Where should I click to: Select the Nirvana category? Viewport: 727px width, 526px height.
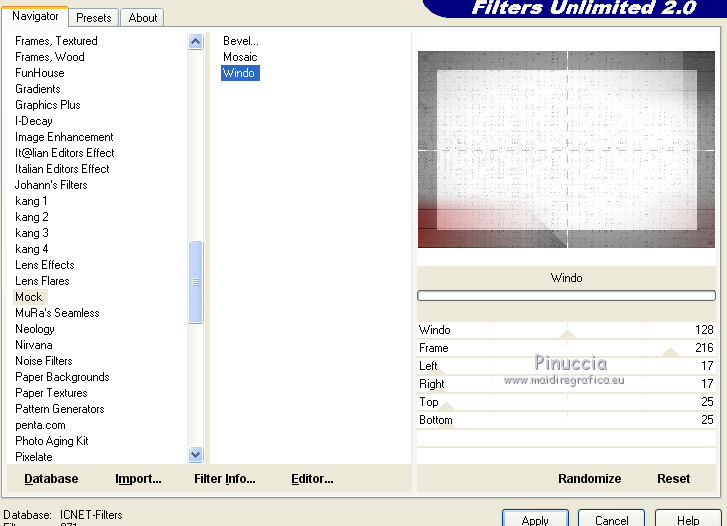33,345
